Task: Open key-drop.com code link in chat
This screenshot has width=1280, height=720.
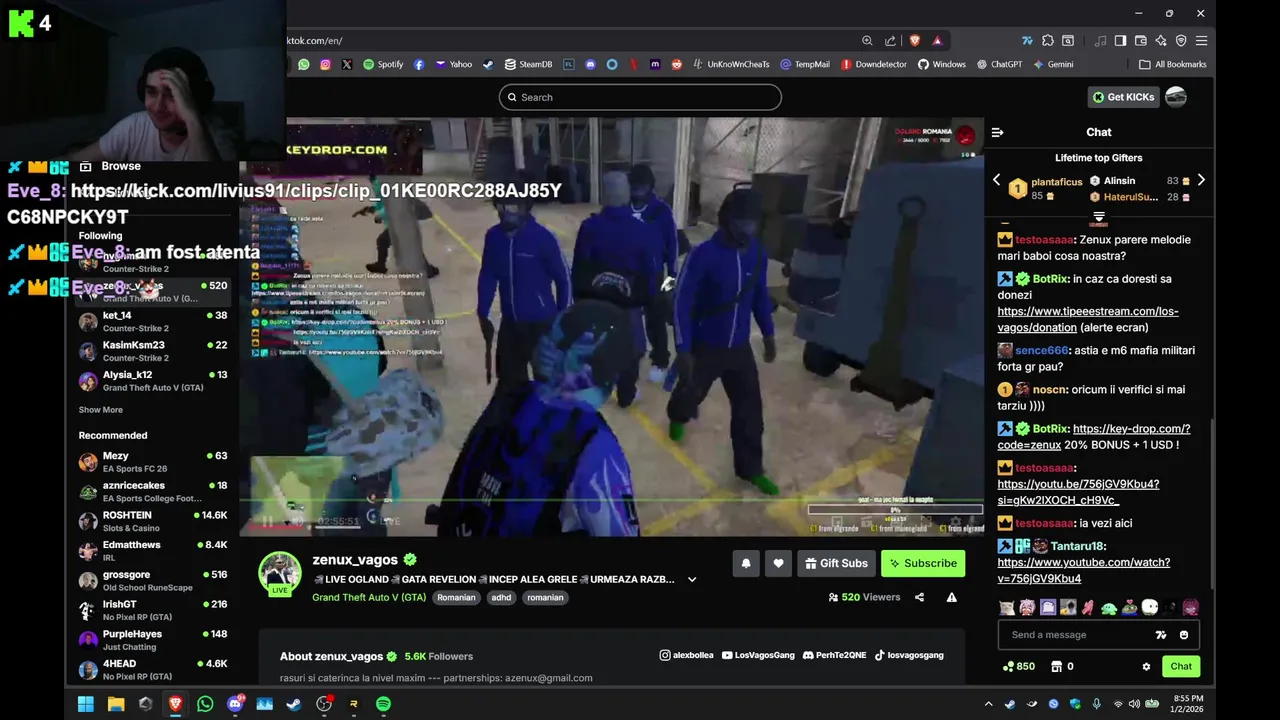Action: click(1094, 436)
